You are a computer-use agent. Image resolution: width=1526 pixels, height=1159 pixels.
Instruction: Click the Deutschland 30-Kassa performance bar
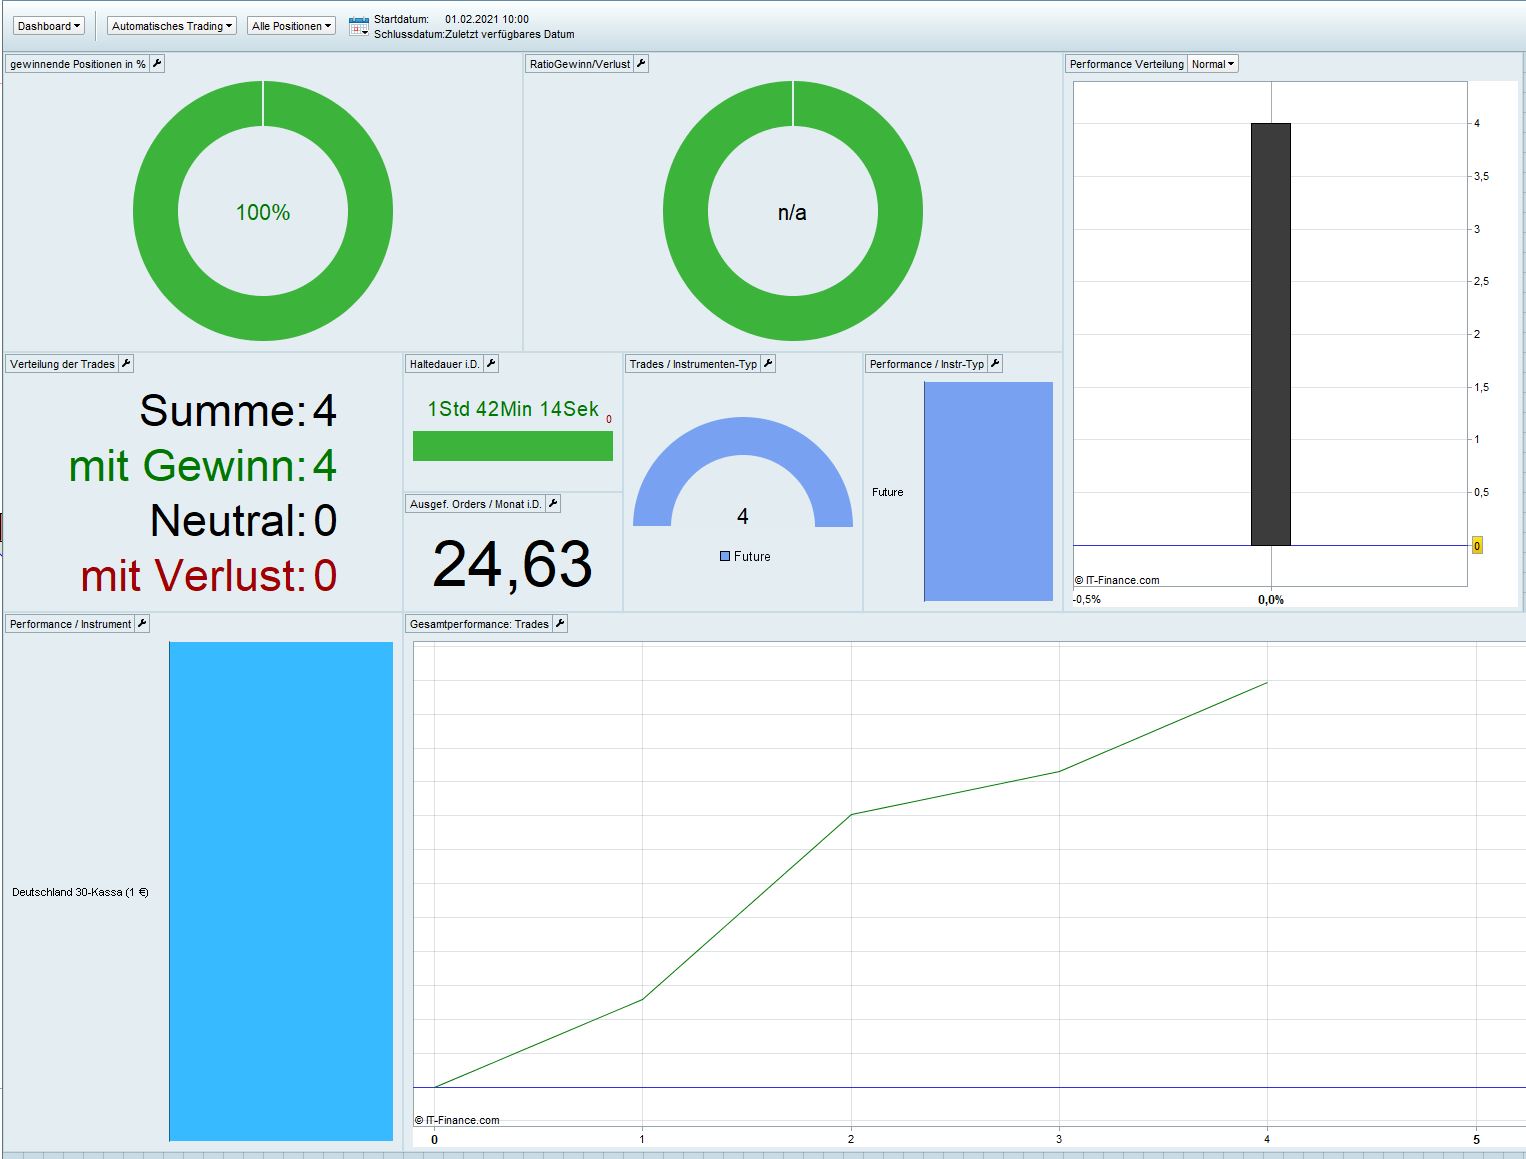(x=281, y=891)
